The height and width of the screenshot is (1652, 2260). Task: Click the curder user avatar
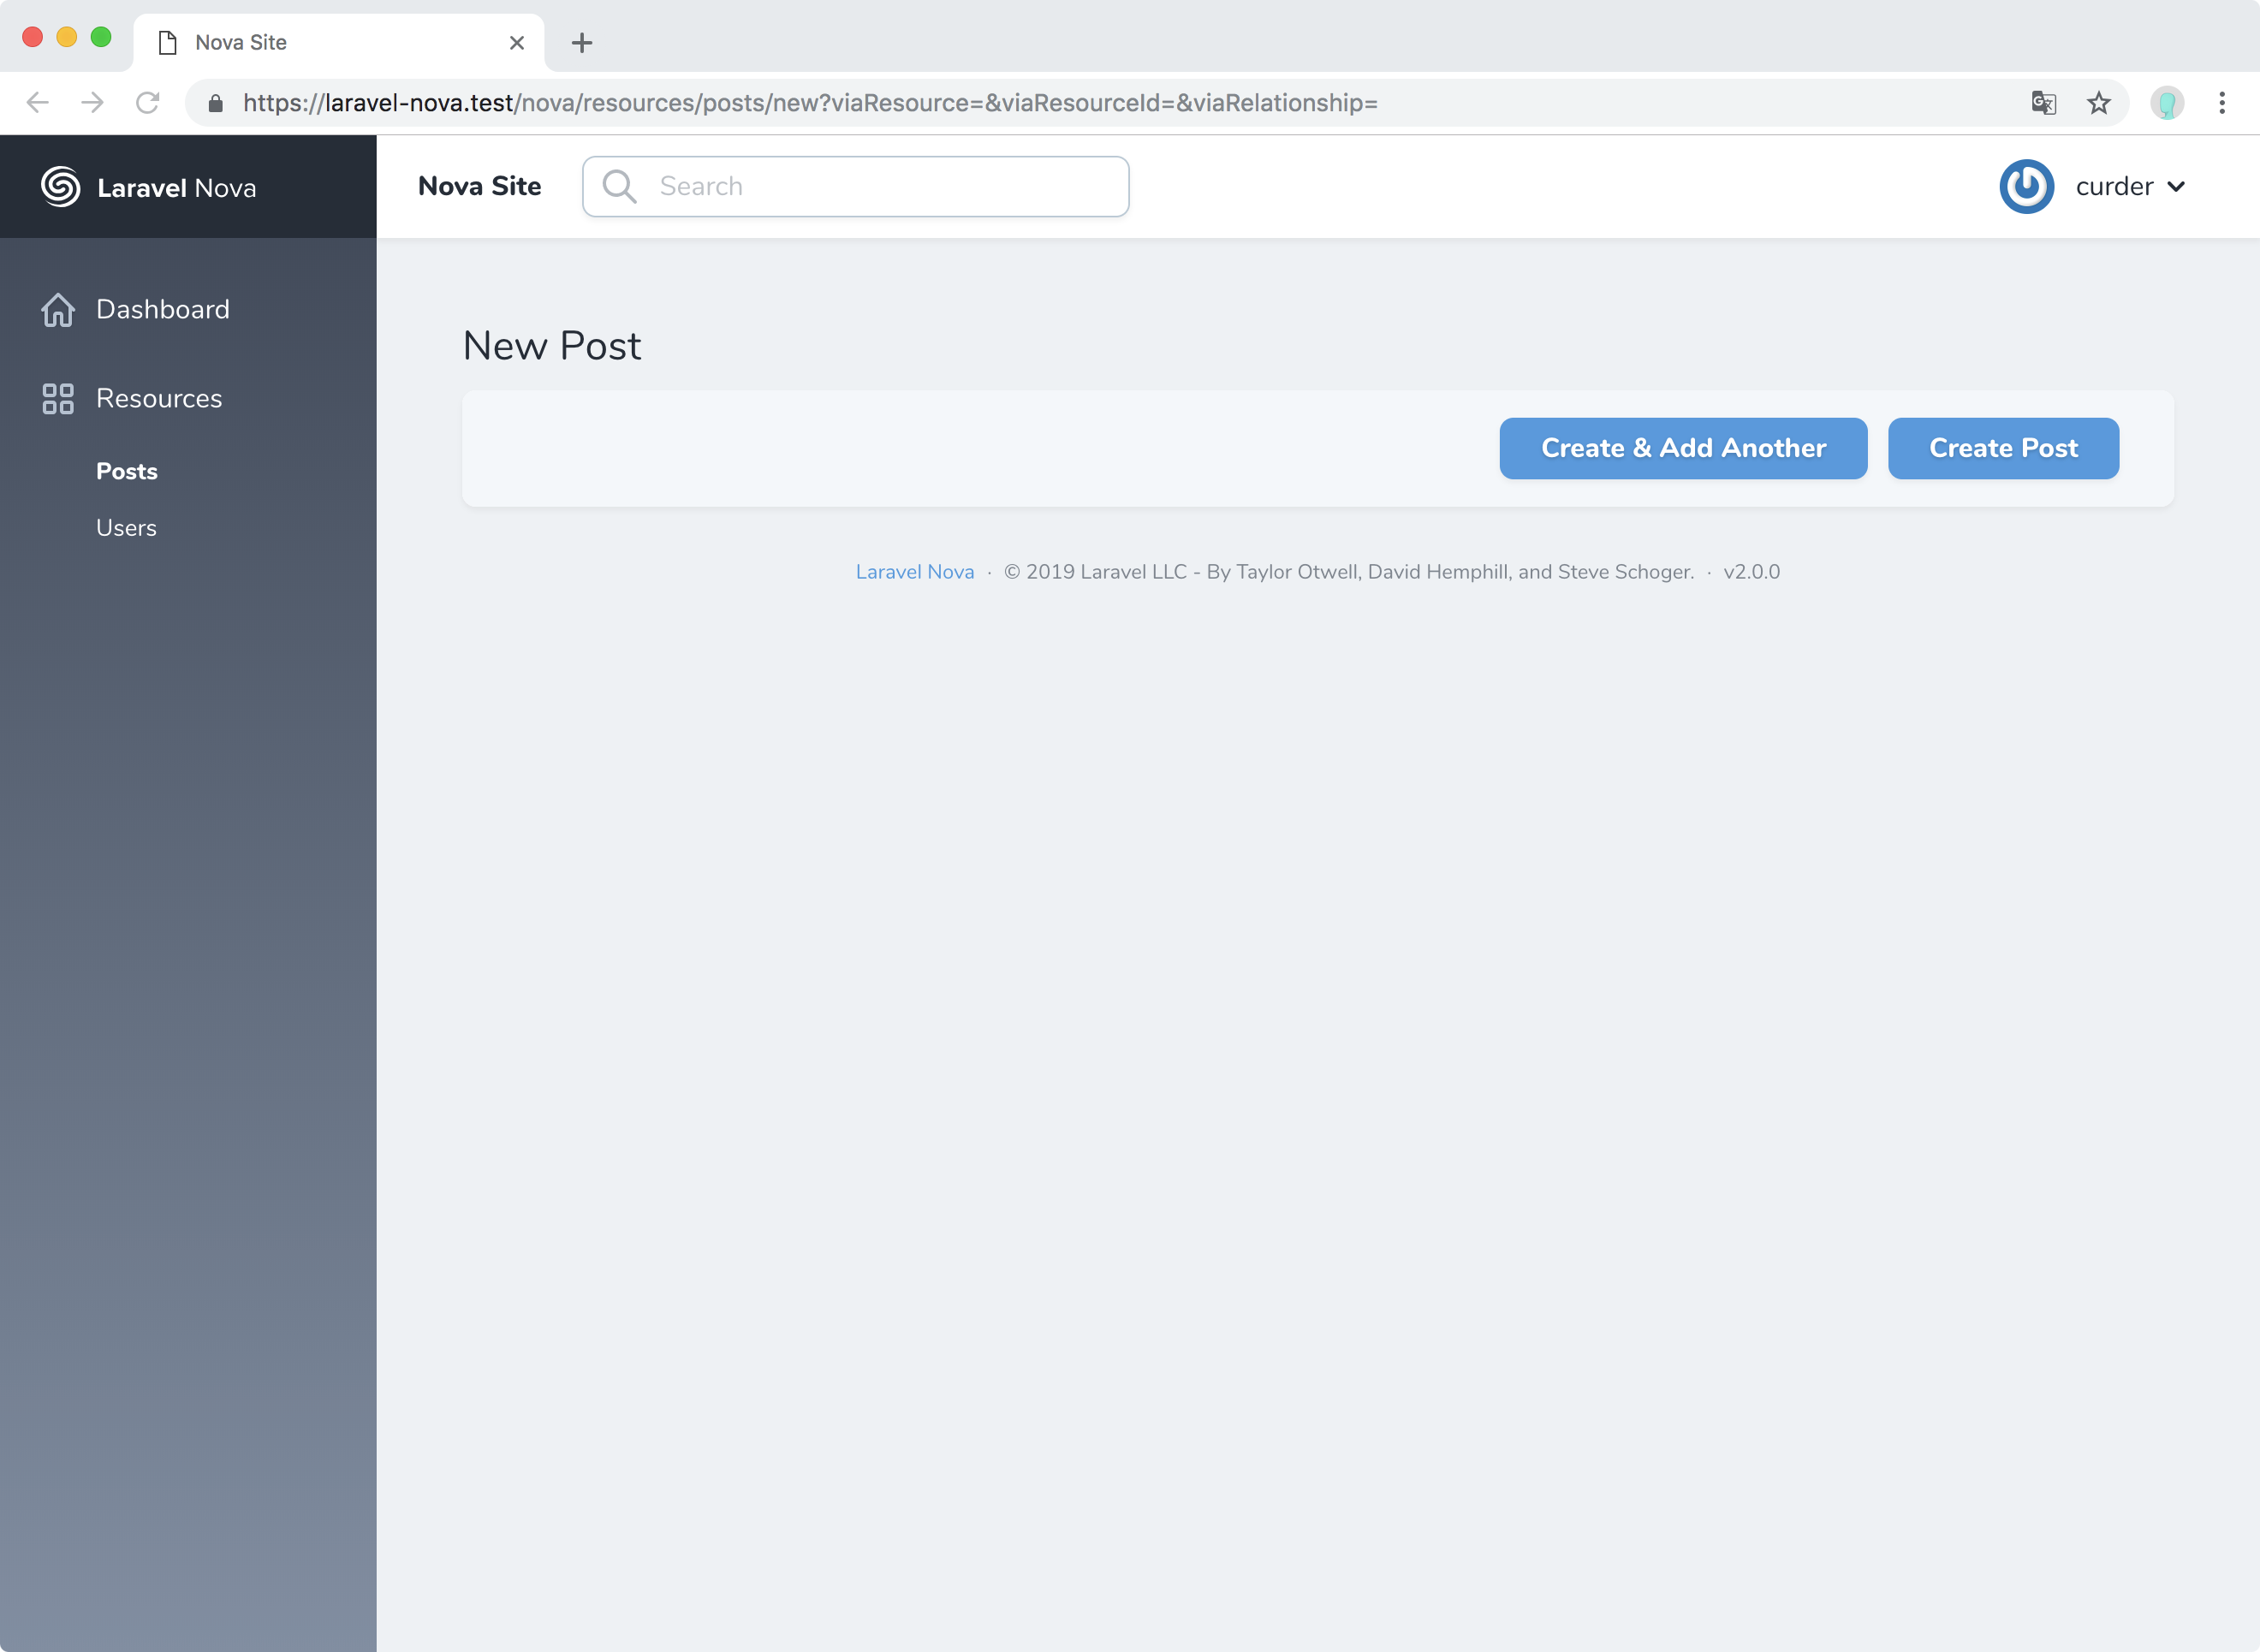tap(2026, 187)
